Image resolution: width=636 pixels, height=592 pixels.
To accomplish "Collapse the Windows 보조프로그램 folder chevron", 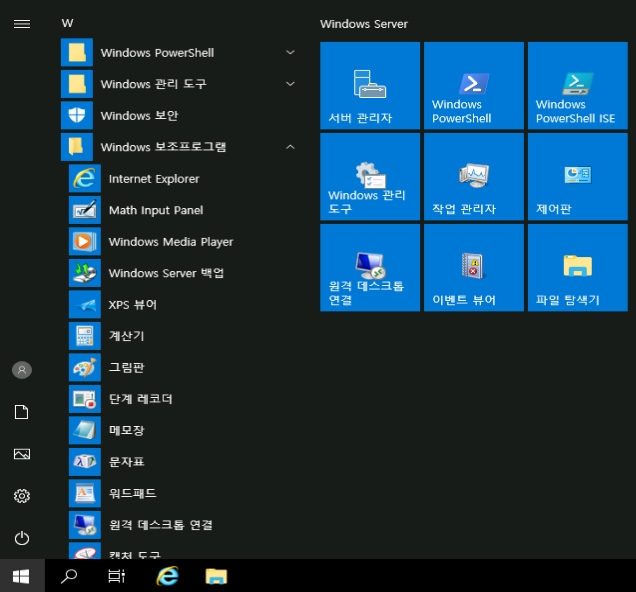I will [290, 147].
